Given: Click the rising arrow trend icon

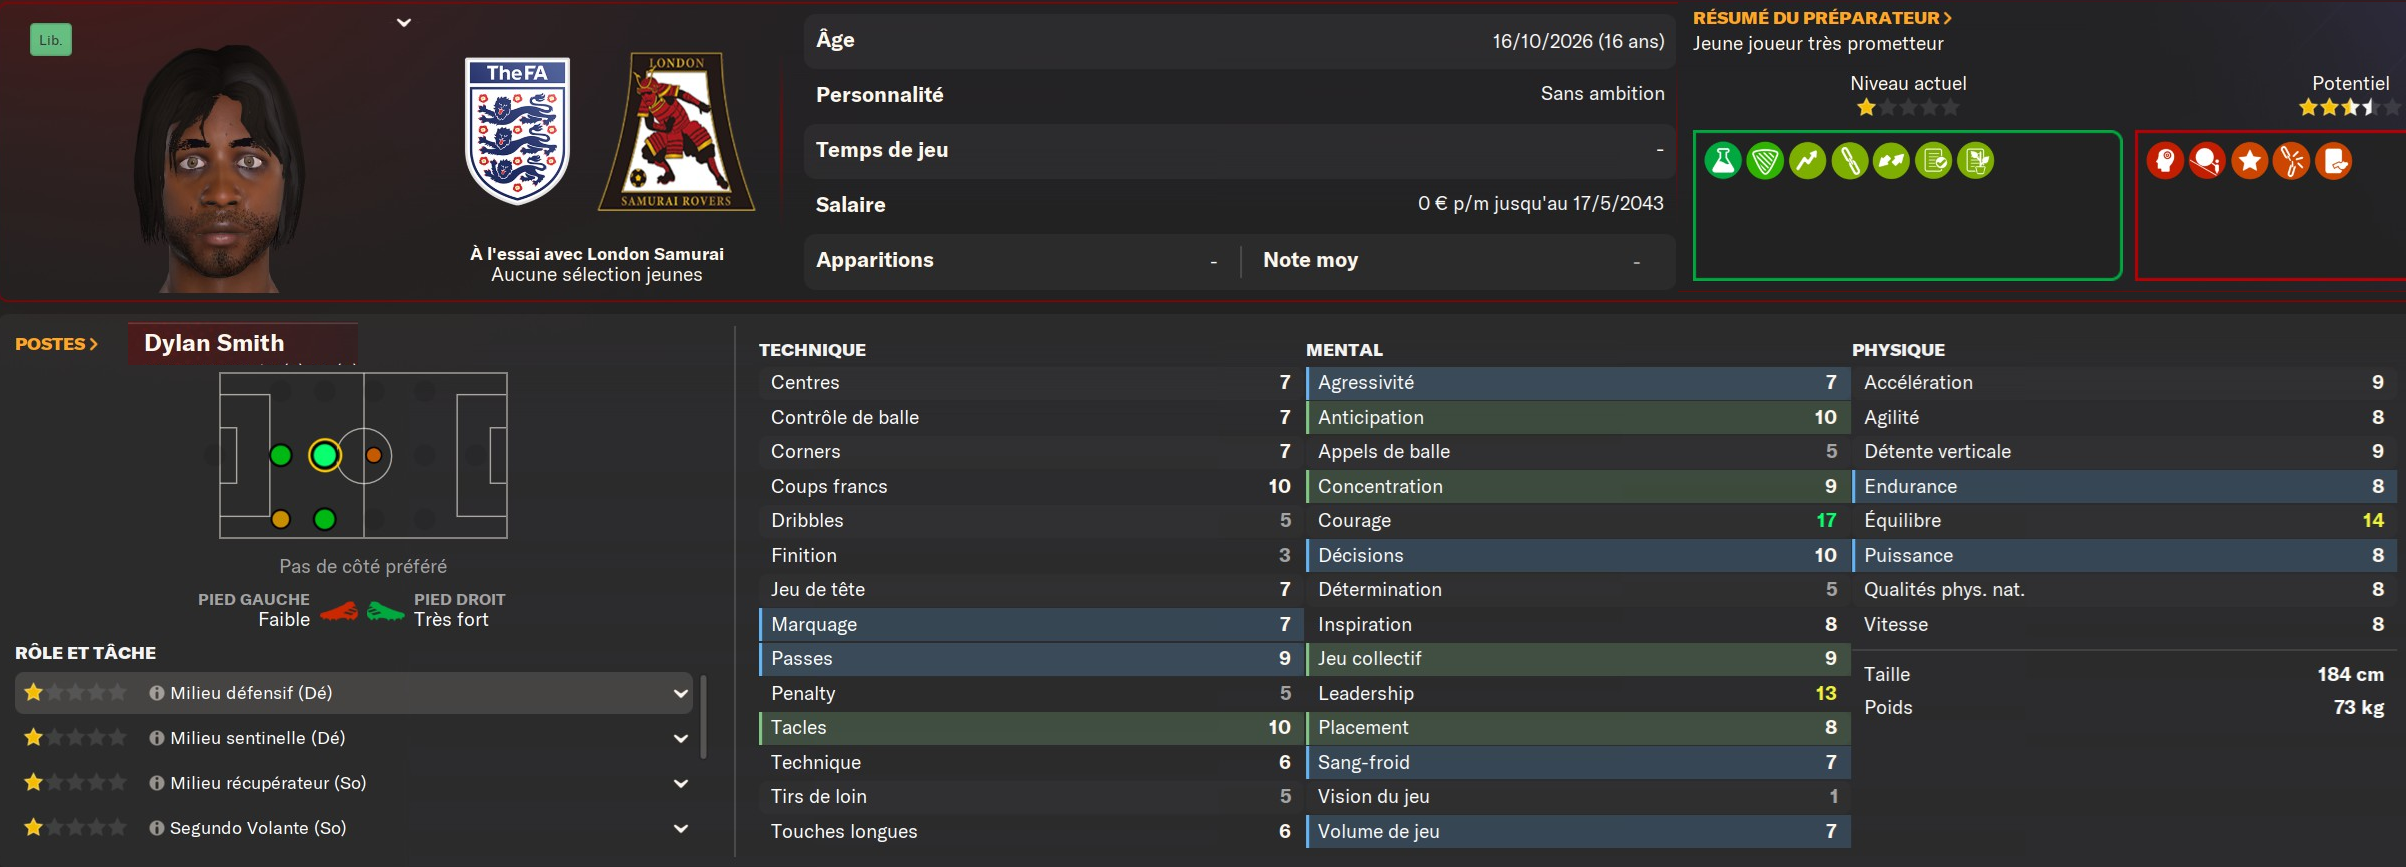Looking at the screenshot, I should coord(1807,161).
